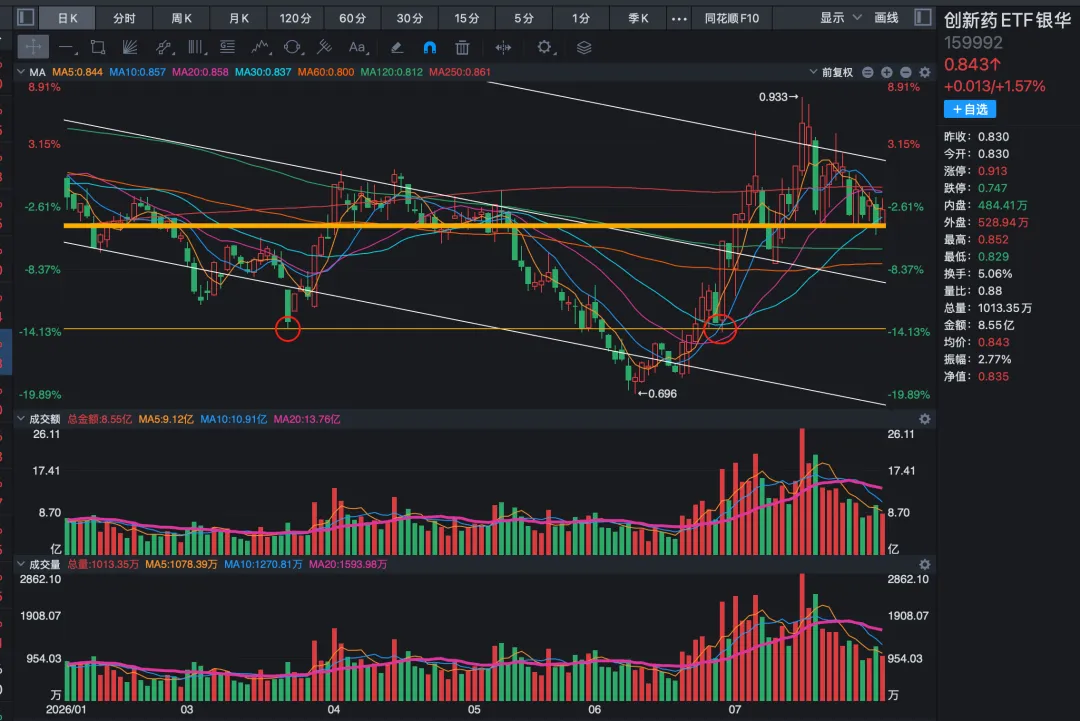Viewport: 1080px width, 721px height.
Task: Click the 总金额:8.55亿 label
Action: (99, 419)
